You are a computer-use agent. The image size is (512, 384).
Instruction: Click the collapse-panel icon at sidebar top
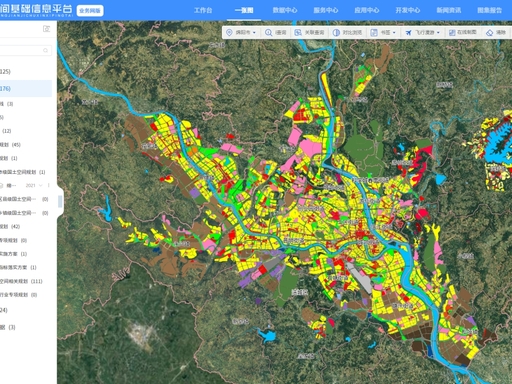46,29
